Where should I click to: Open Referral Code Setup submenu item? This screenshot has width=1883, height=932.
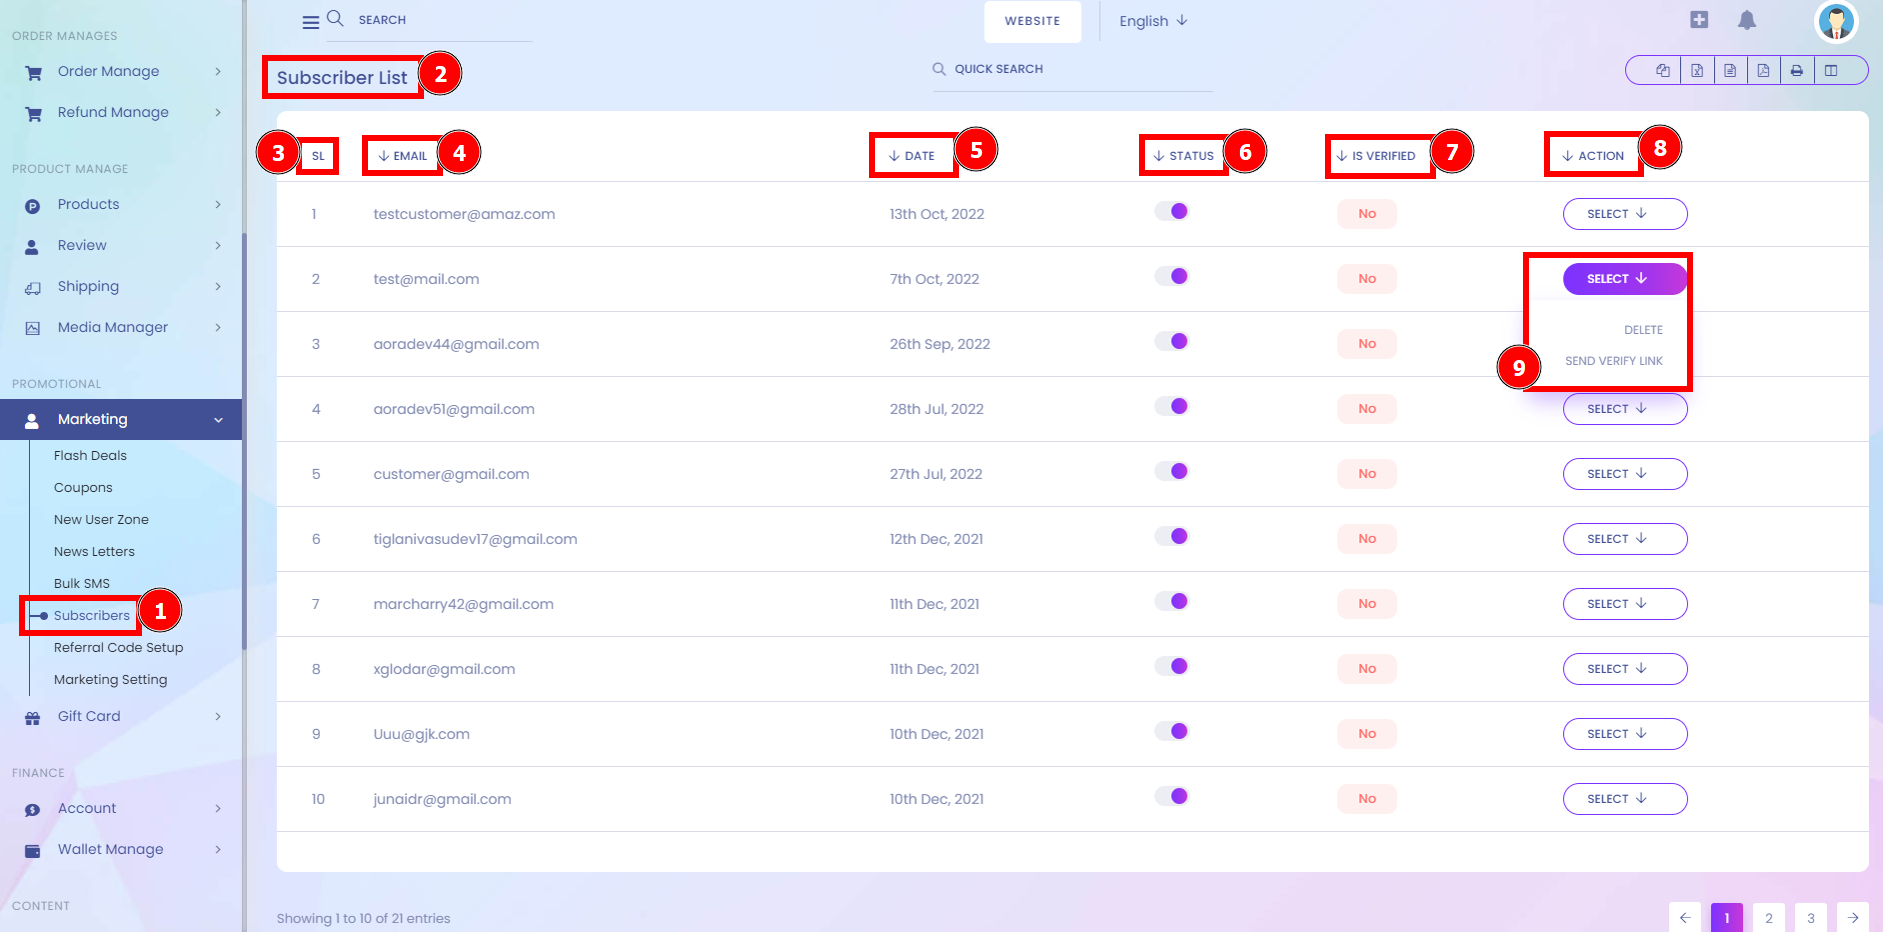click(118, 648)
